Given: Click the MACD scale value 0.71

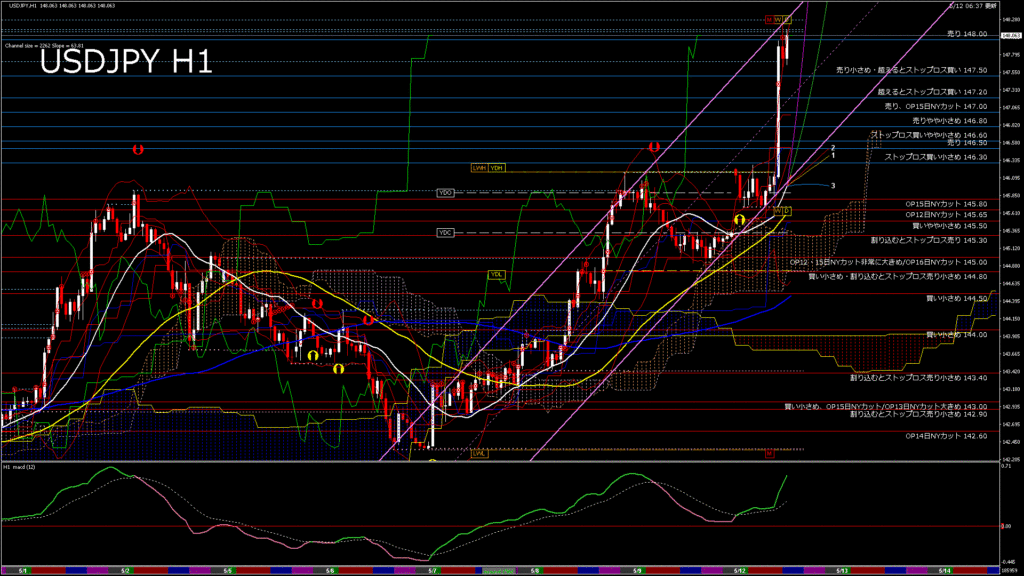Looking at the screenshot, I should [x=1006, y=466].
